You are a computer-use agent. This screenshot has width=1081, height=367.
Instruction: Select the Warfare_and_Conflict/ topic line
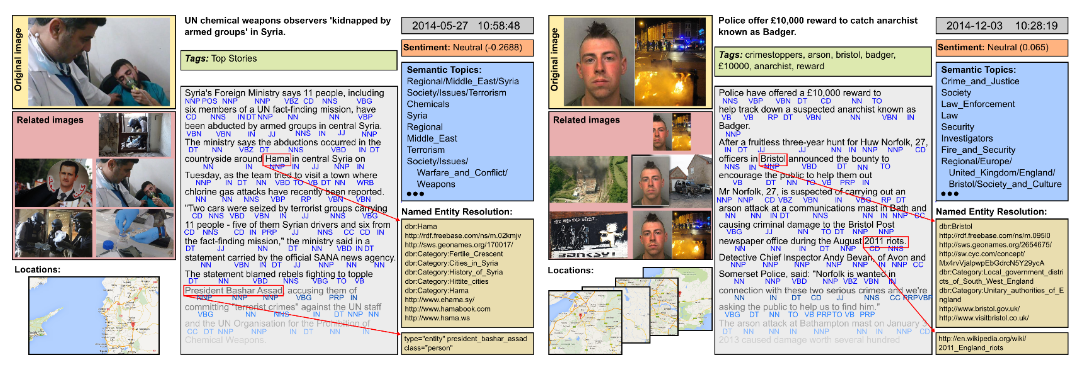click(x=461, y=172)
